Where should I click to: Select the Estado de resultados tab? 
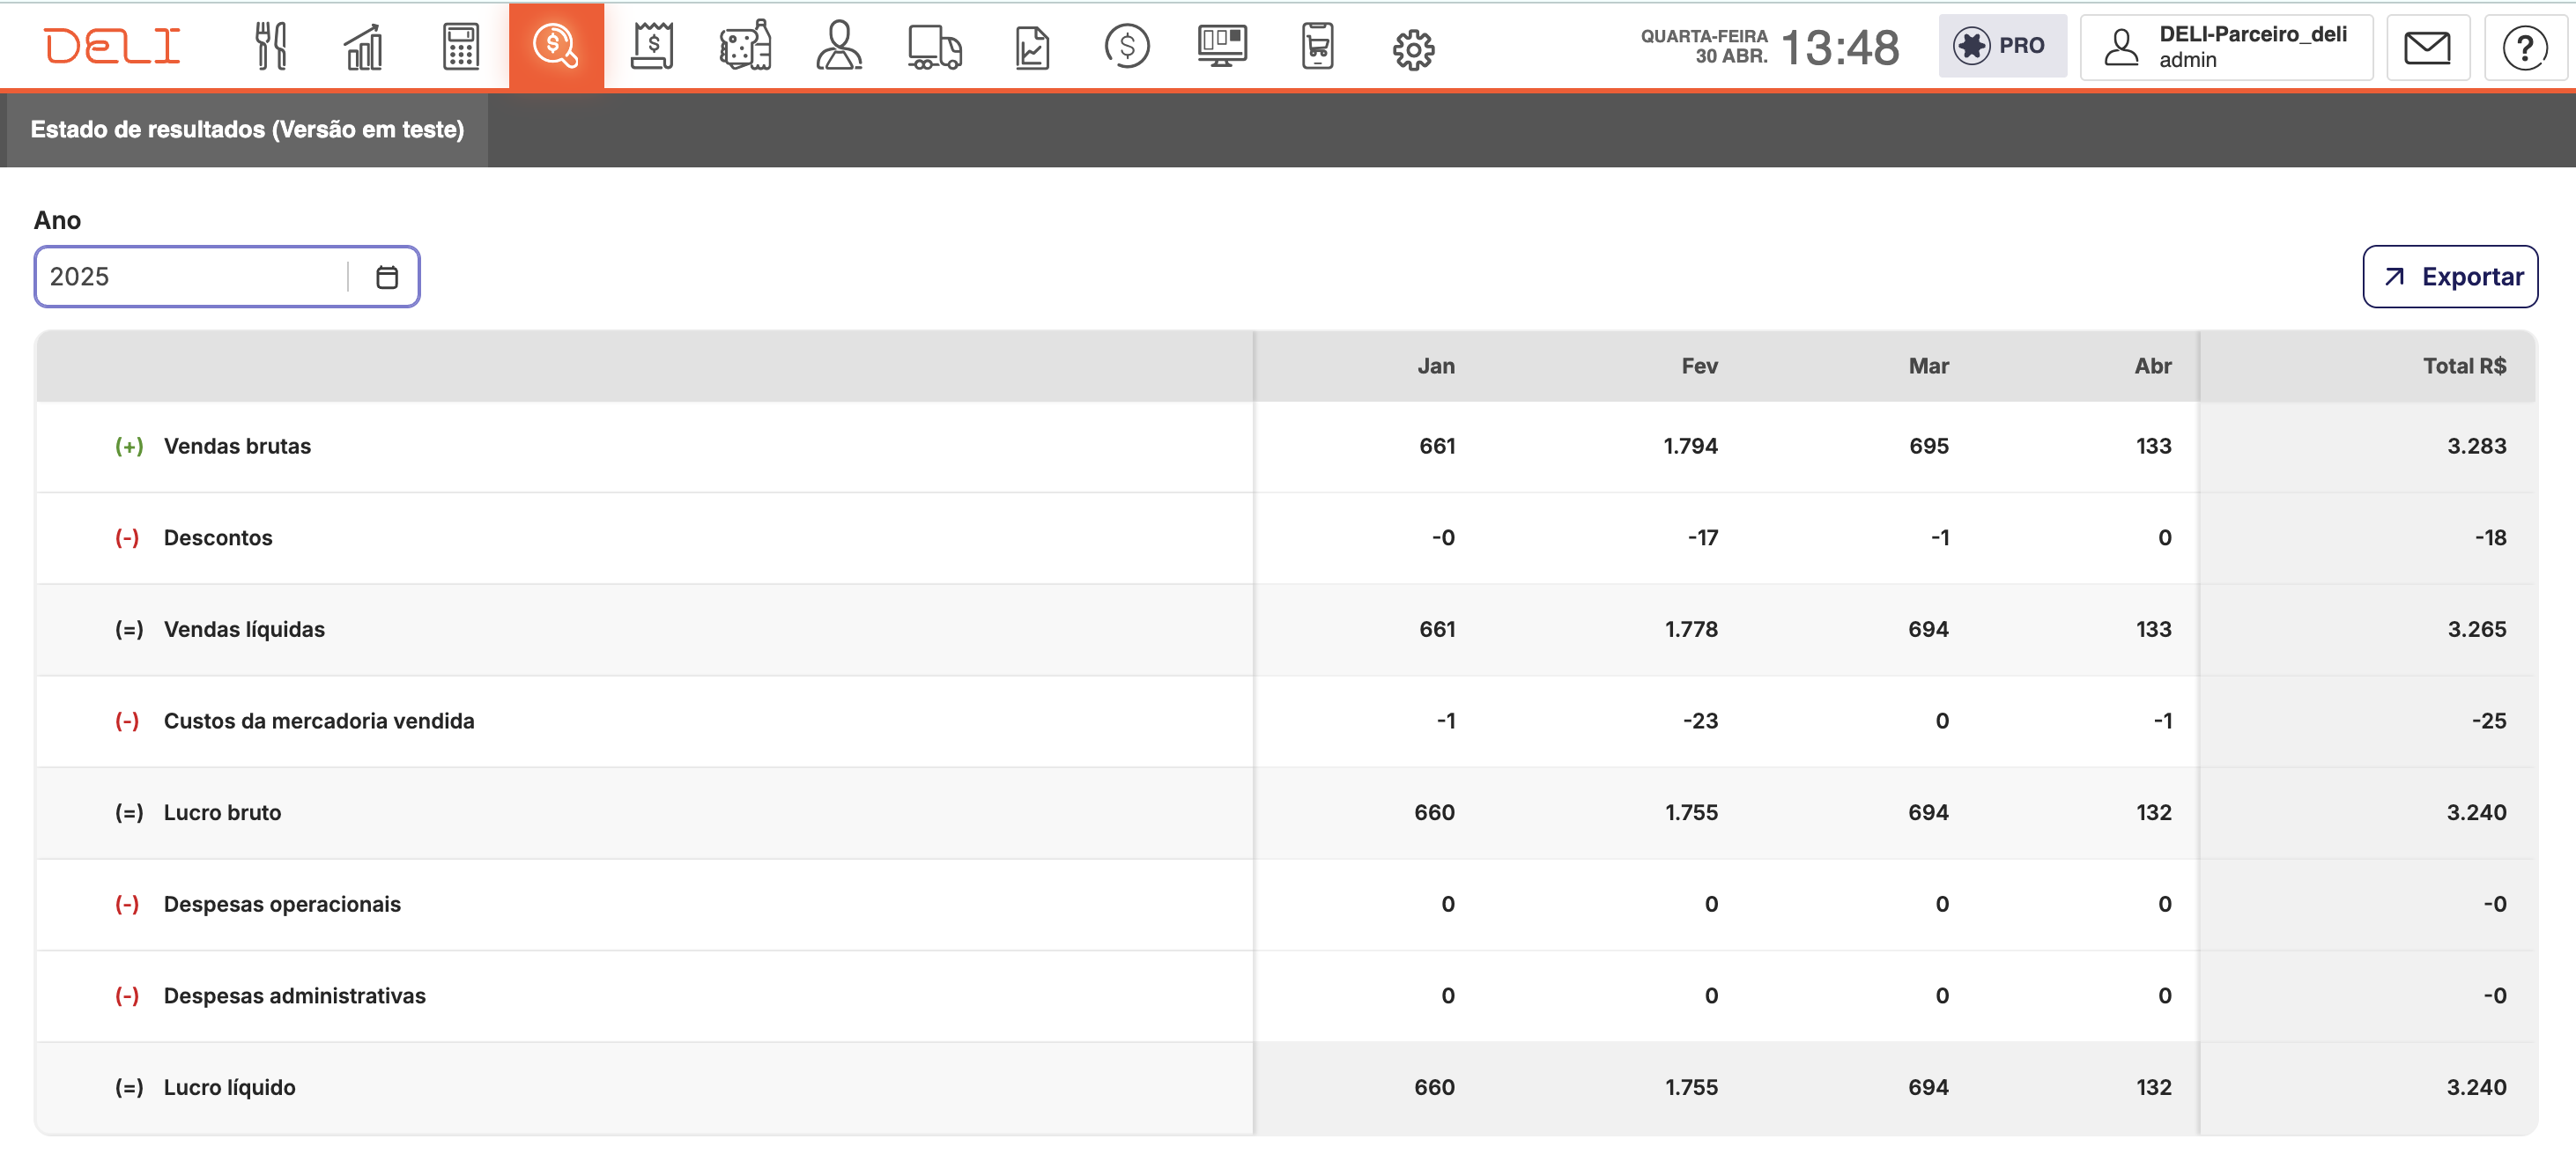(247, 129)
